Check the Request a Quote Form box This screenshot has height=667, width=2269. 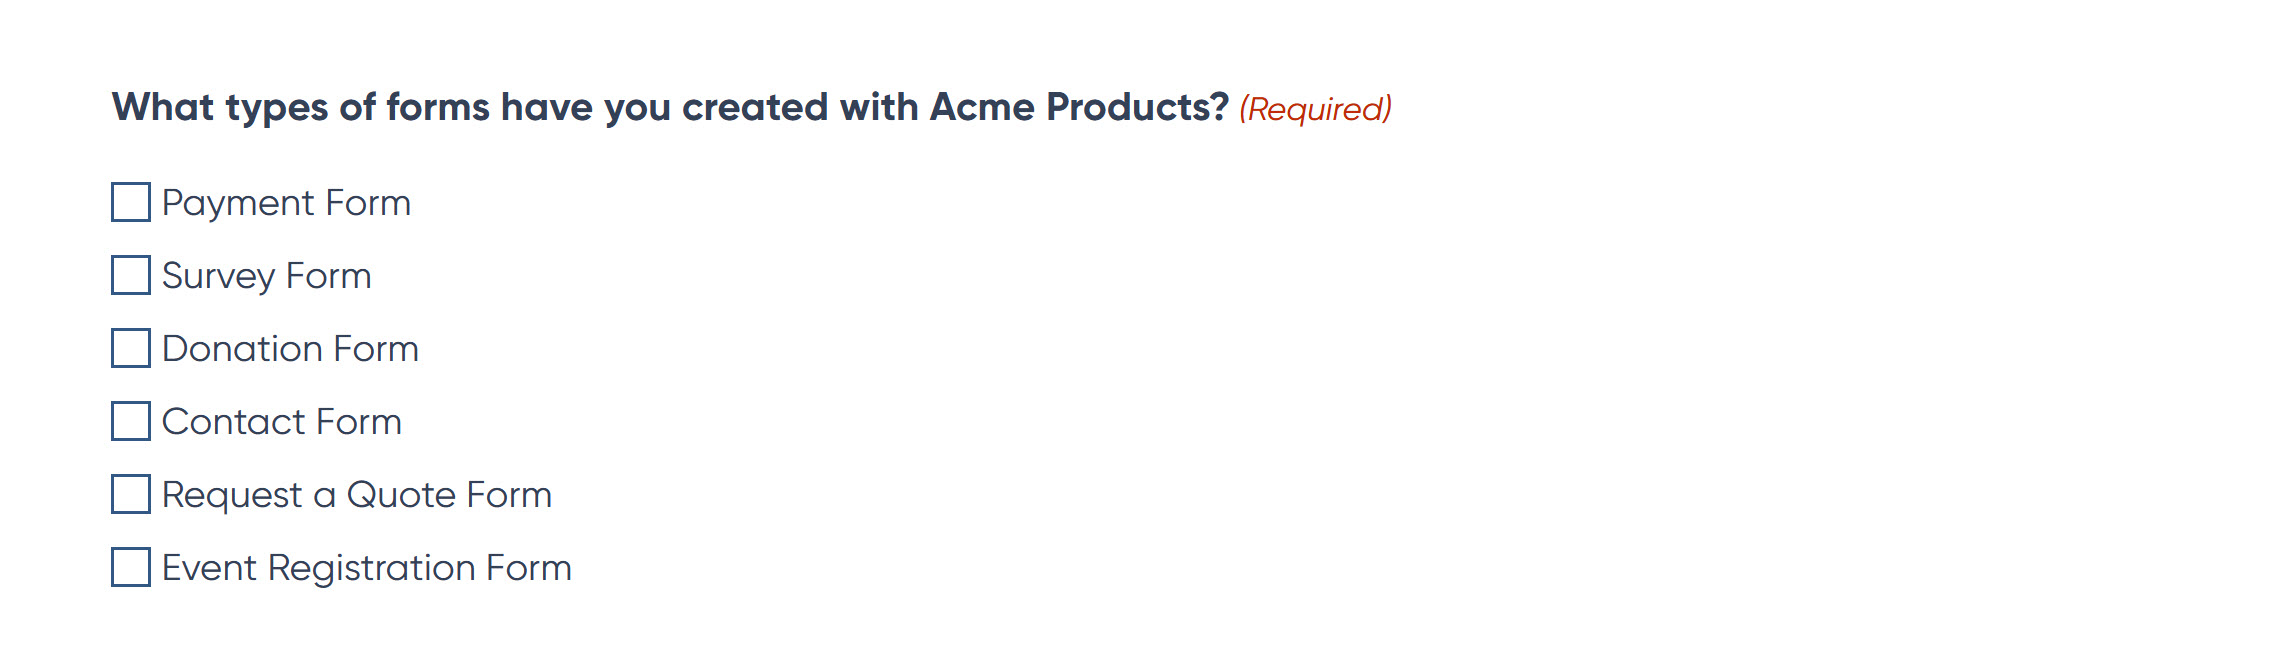(131, 494)
